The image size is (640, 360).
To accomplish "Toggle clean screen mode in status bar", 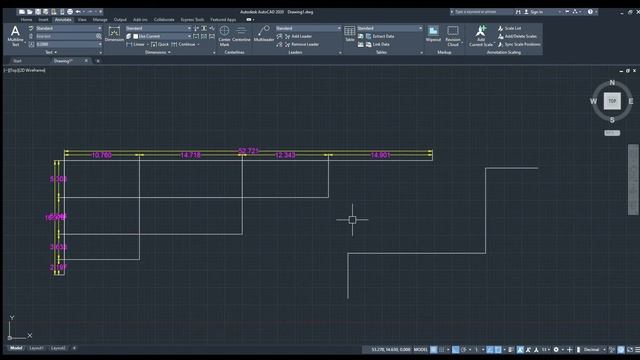I will click(630, 349).
